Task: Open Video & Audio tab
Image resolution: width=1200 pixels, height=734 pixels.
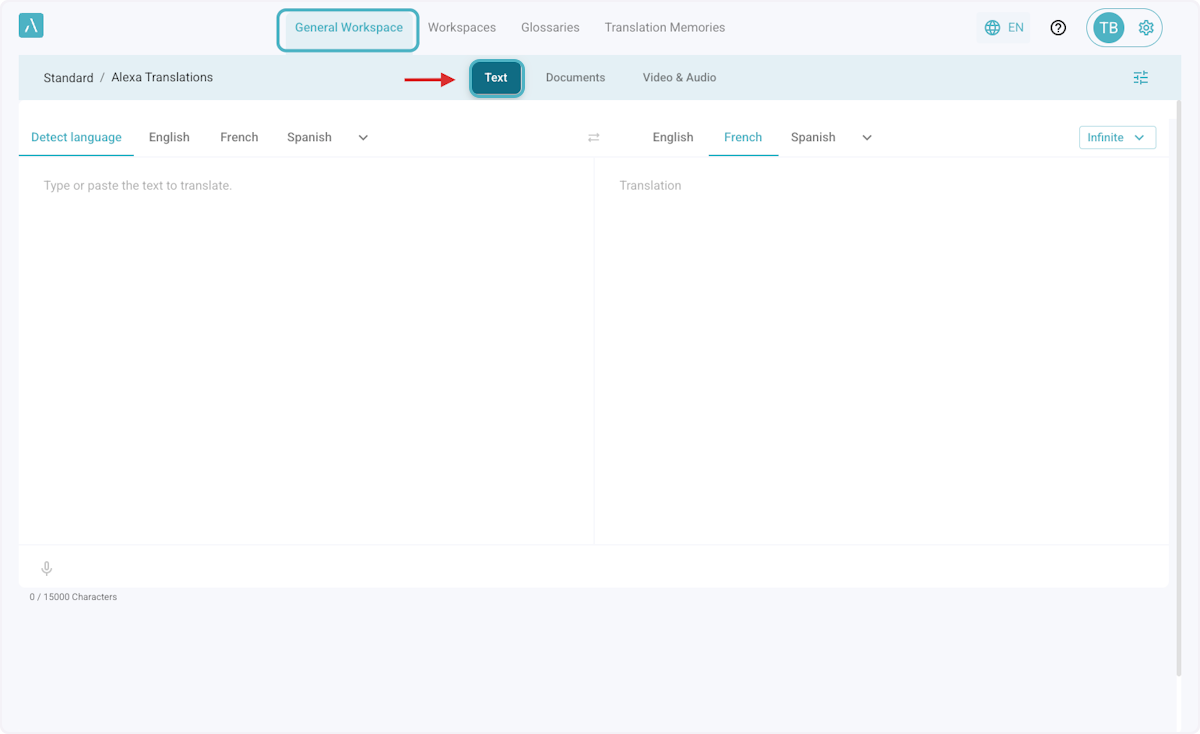Action: click(679, 78)
